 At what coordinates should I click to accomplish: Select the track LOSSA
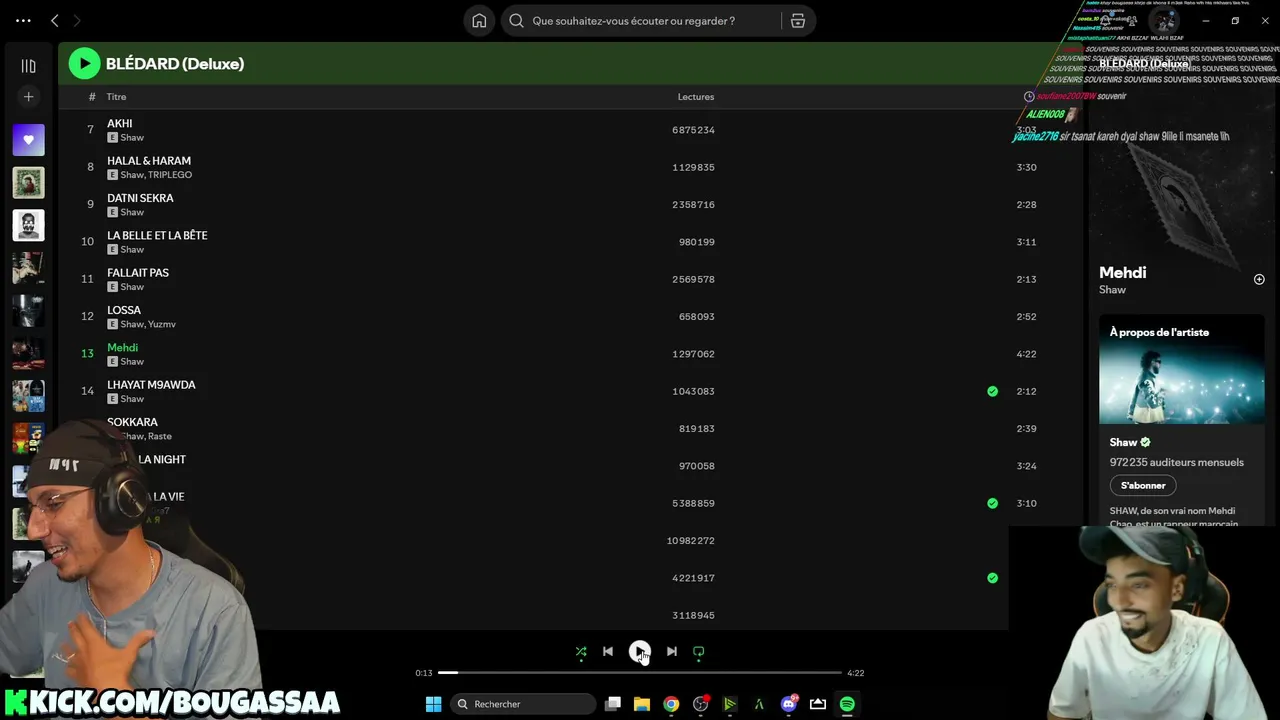(x=124, y=310)
